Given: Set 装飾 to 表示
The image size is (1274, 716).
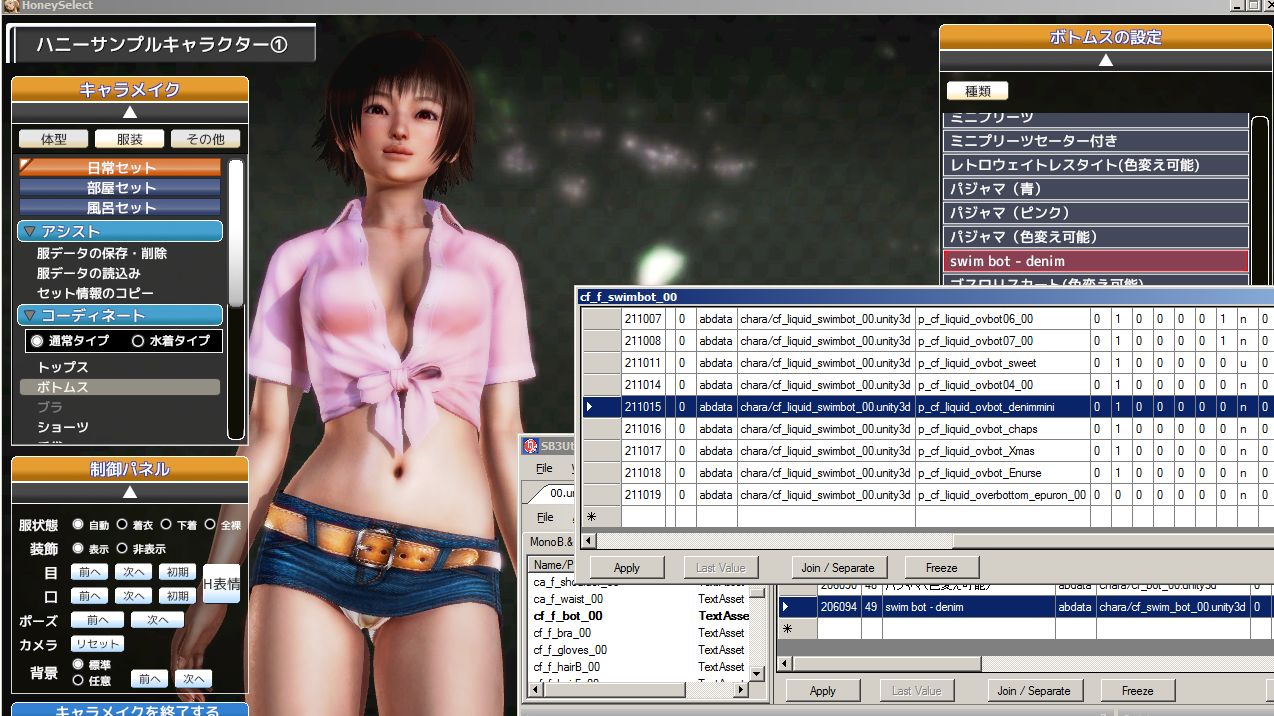Looking at the screenshot, I should coord(78,548).
